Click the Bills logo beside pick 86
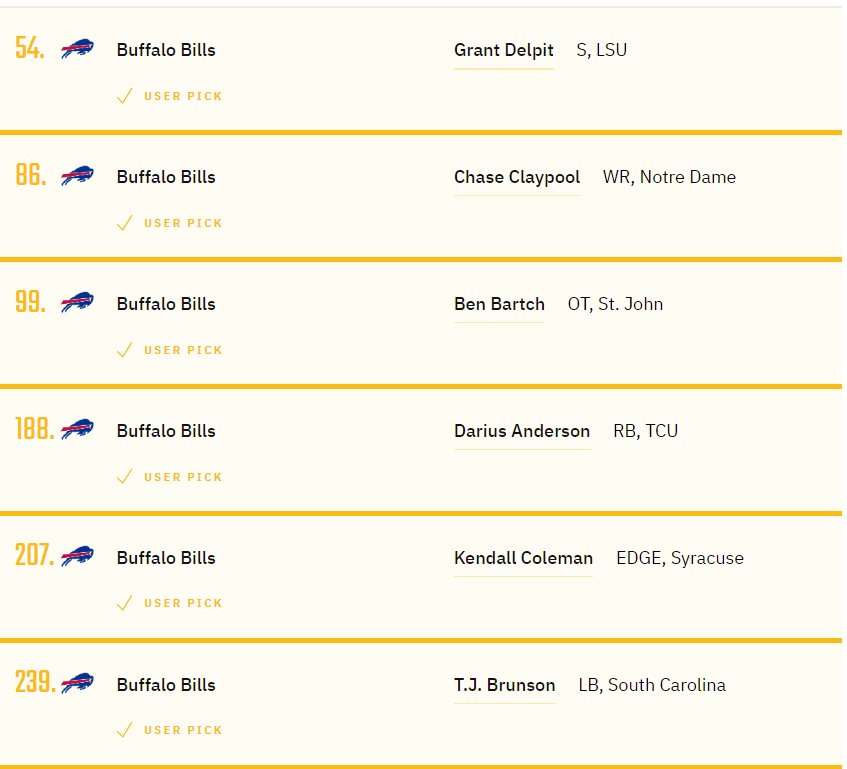Screen dimensions: 847x769 click(77, 176)
